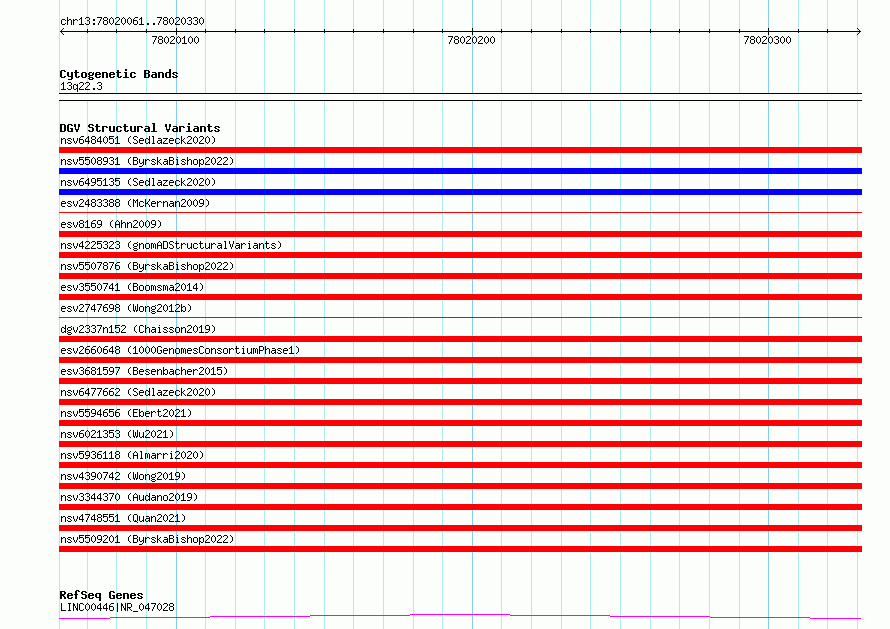Click the 78020100 ruler position label
Screen dimensions: 890x629
pyautogui.click(x=175, y=40)
